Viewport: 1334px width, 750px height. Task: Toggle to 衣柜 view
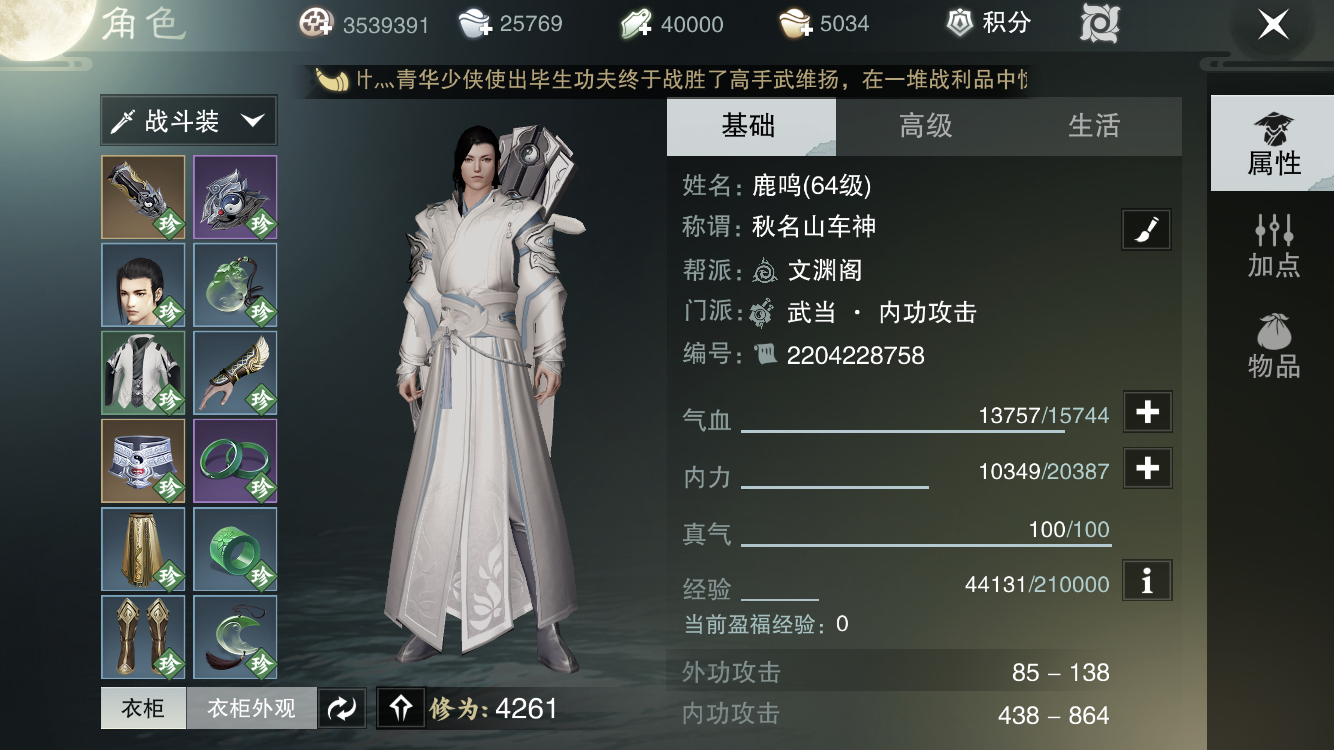click(x=143, y=708)
